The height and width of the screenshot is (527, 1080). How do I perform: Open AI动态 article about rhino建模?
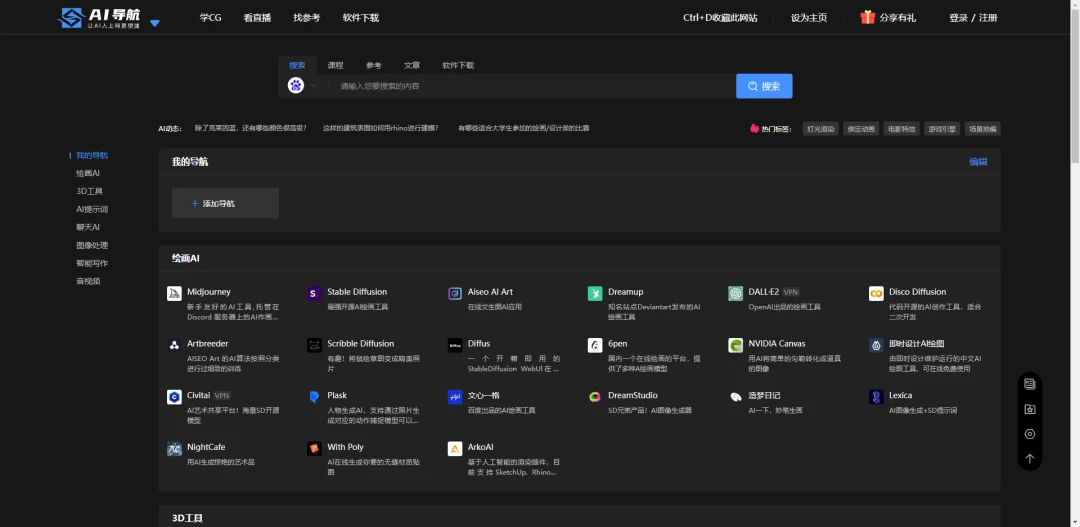tap(381, 128)
